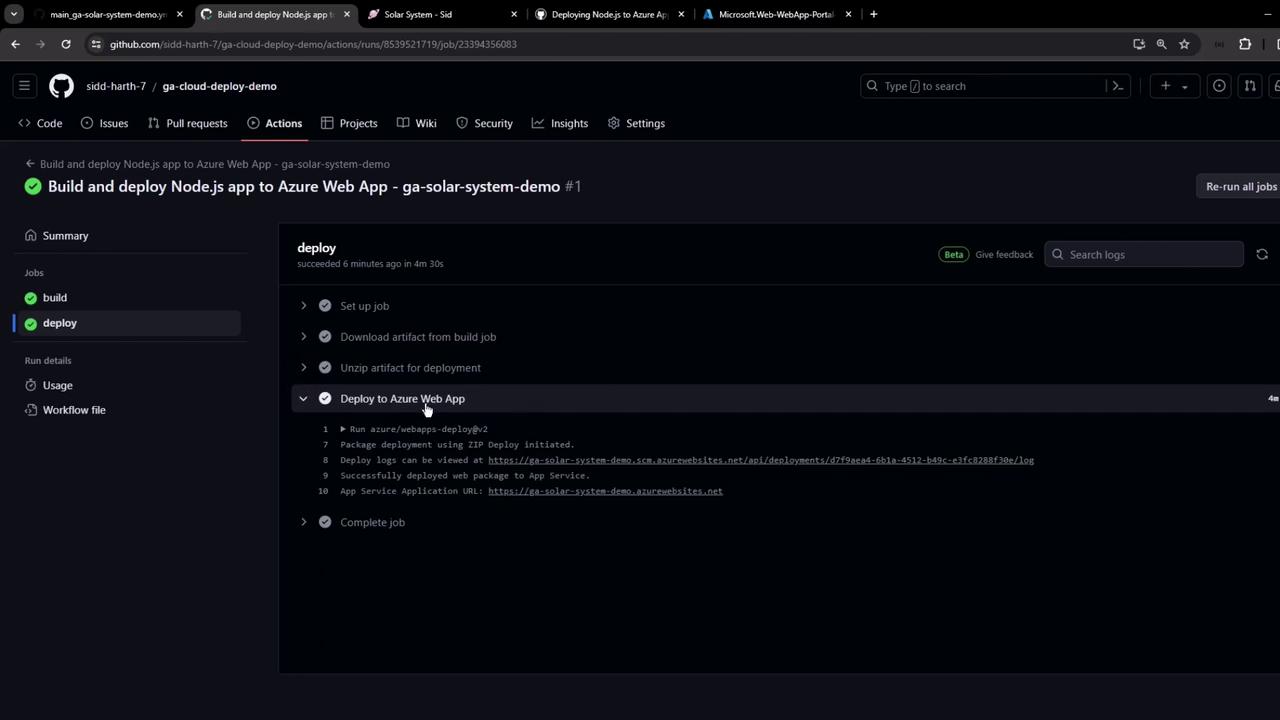1280x720 pixels.
Task: Switch to Deploying Node.js to Azure tab
Action: tap(610, 14)
